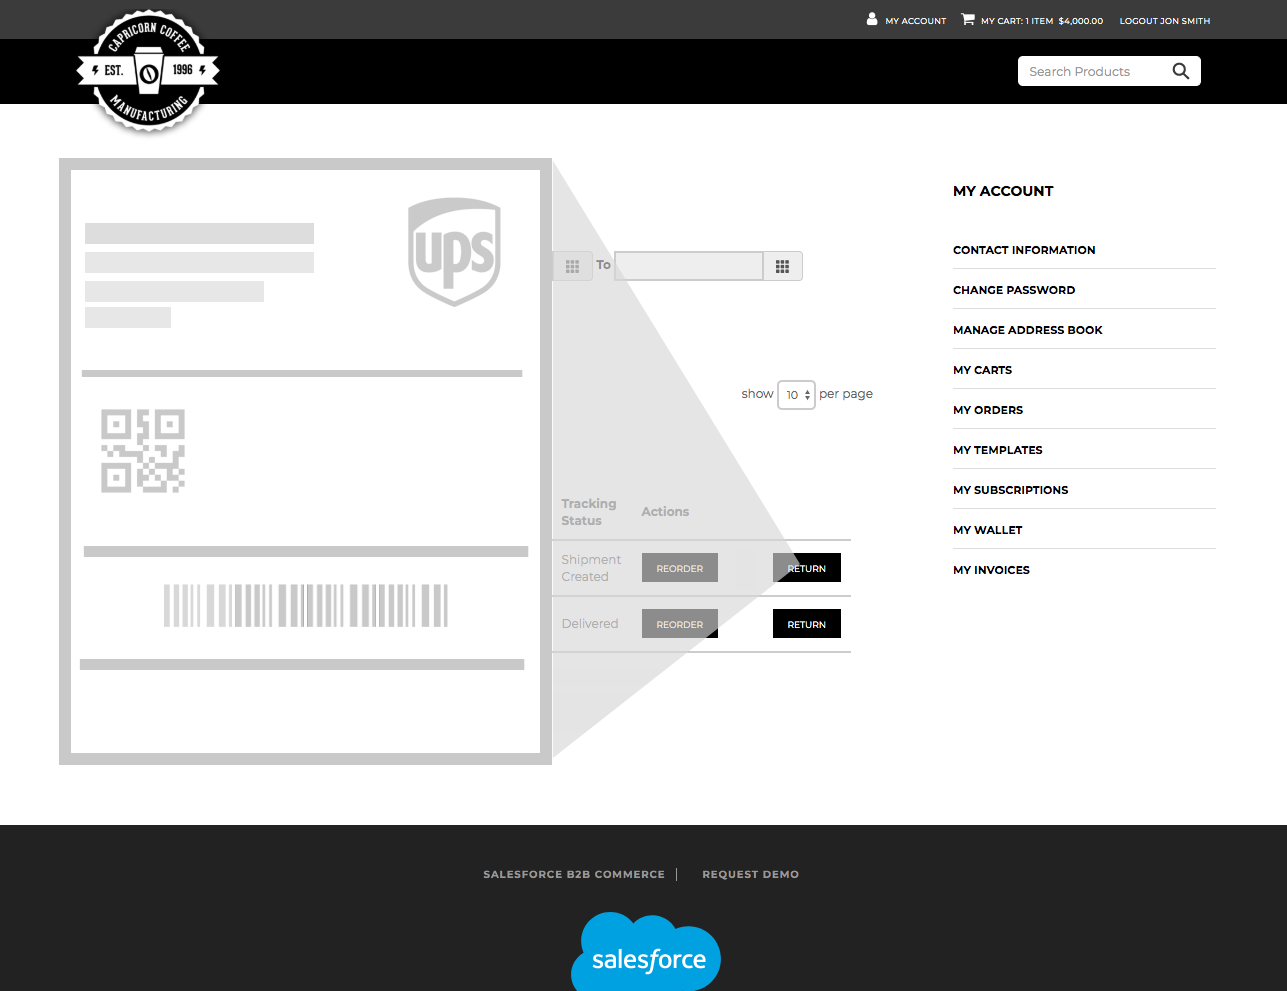Click the My Account sidebar heading
This screenshot has height=991, width=1287.
pos(1003,191)
